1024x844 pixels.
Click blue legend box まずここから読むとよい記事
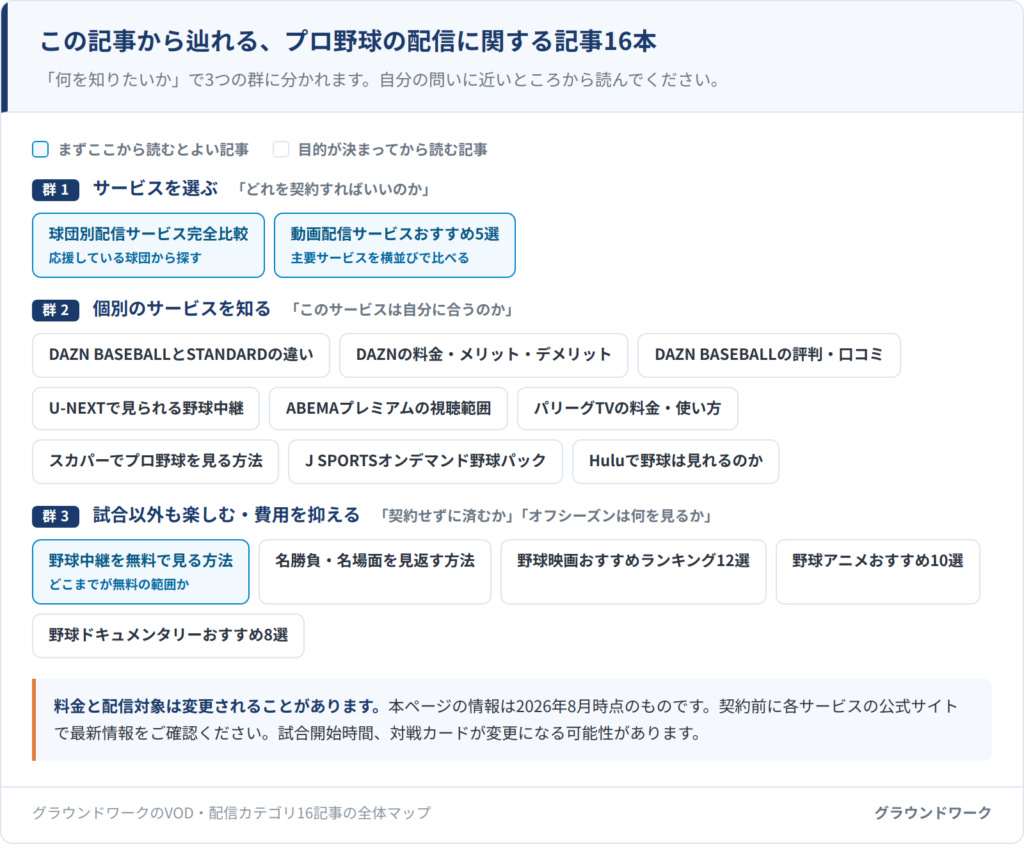click(40, 150)
